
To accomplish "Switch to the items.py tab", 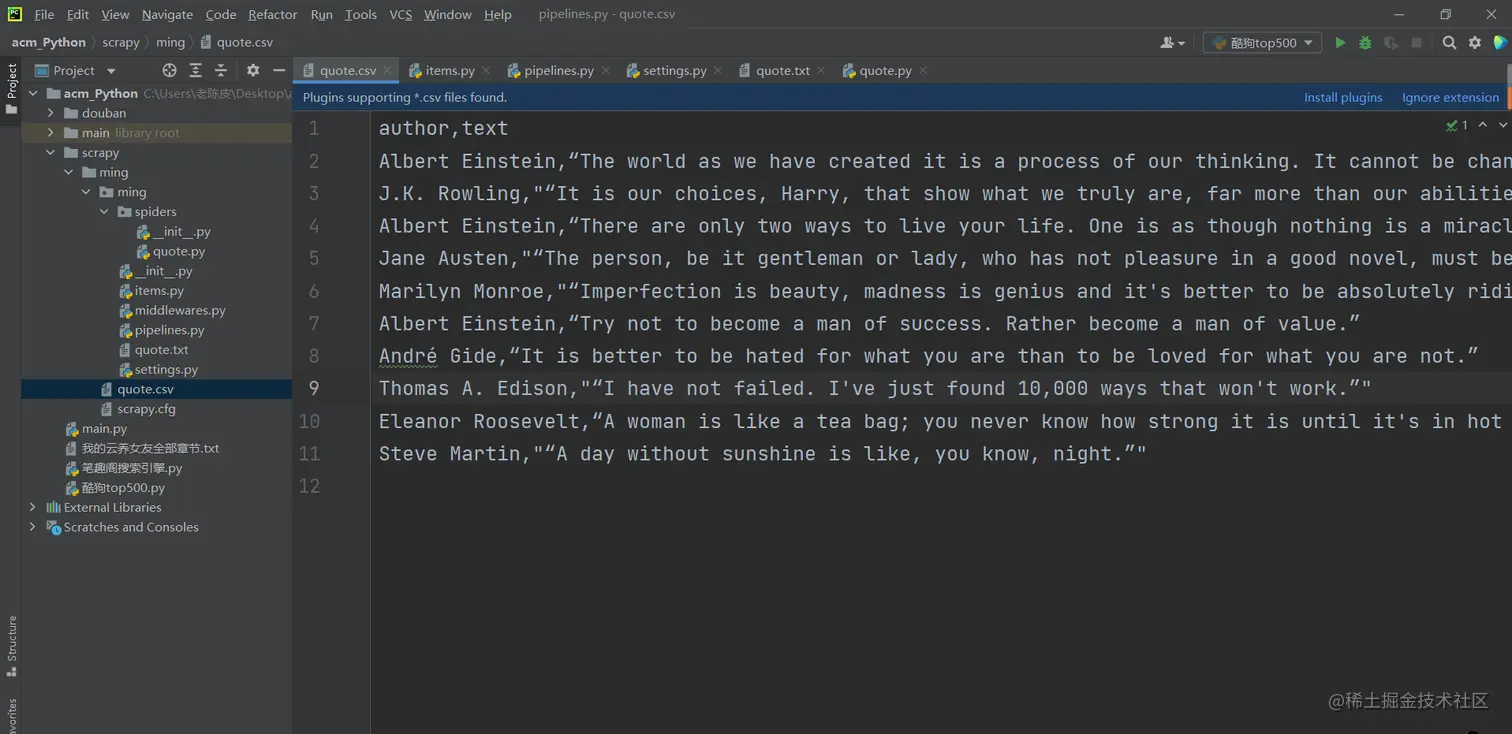I will coord(450,70).
